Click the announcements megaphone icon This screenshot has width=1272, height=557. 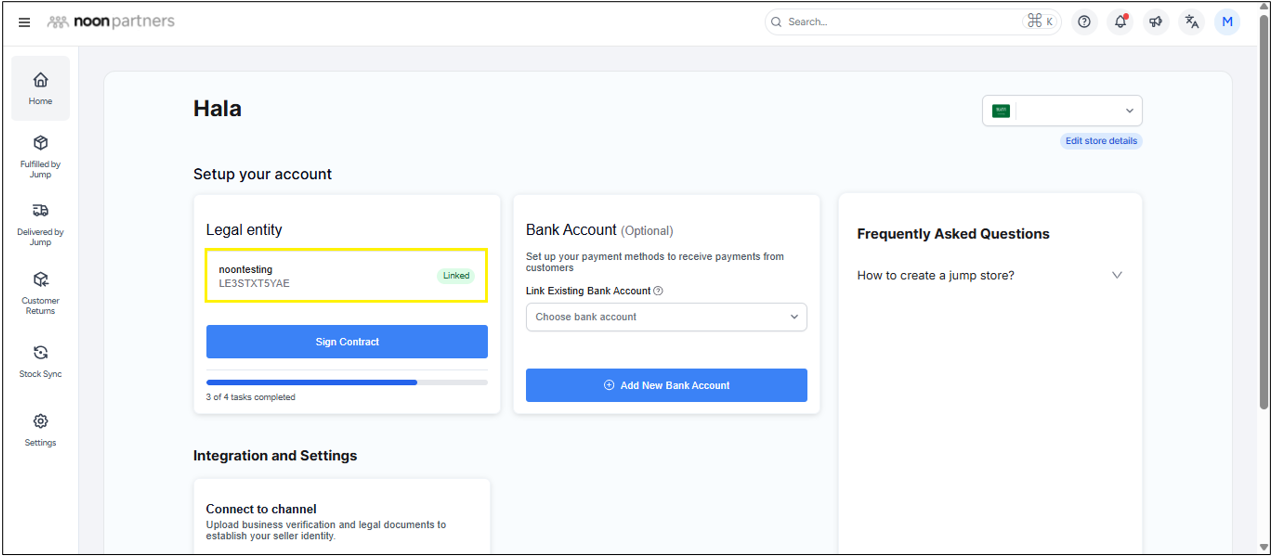point(1156,22)
